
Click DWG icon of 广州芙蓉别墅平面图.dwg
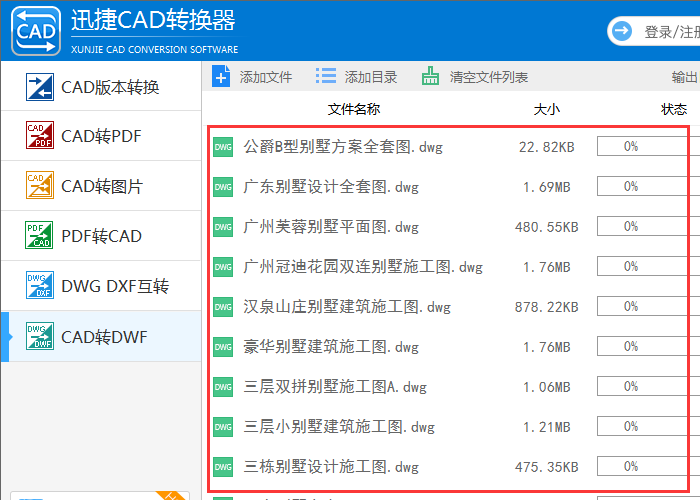[223, 227]
